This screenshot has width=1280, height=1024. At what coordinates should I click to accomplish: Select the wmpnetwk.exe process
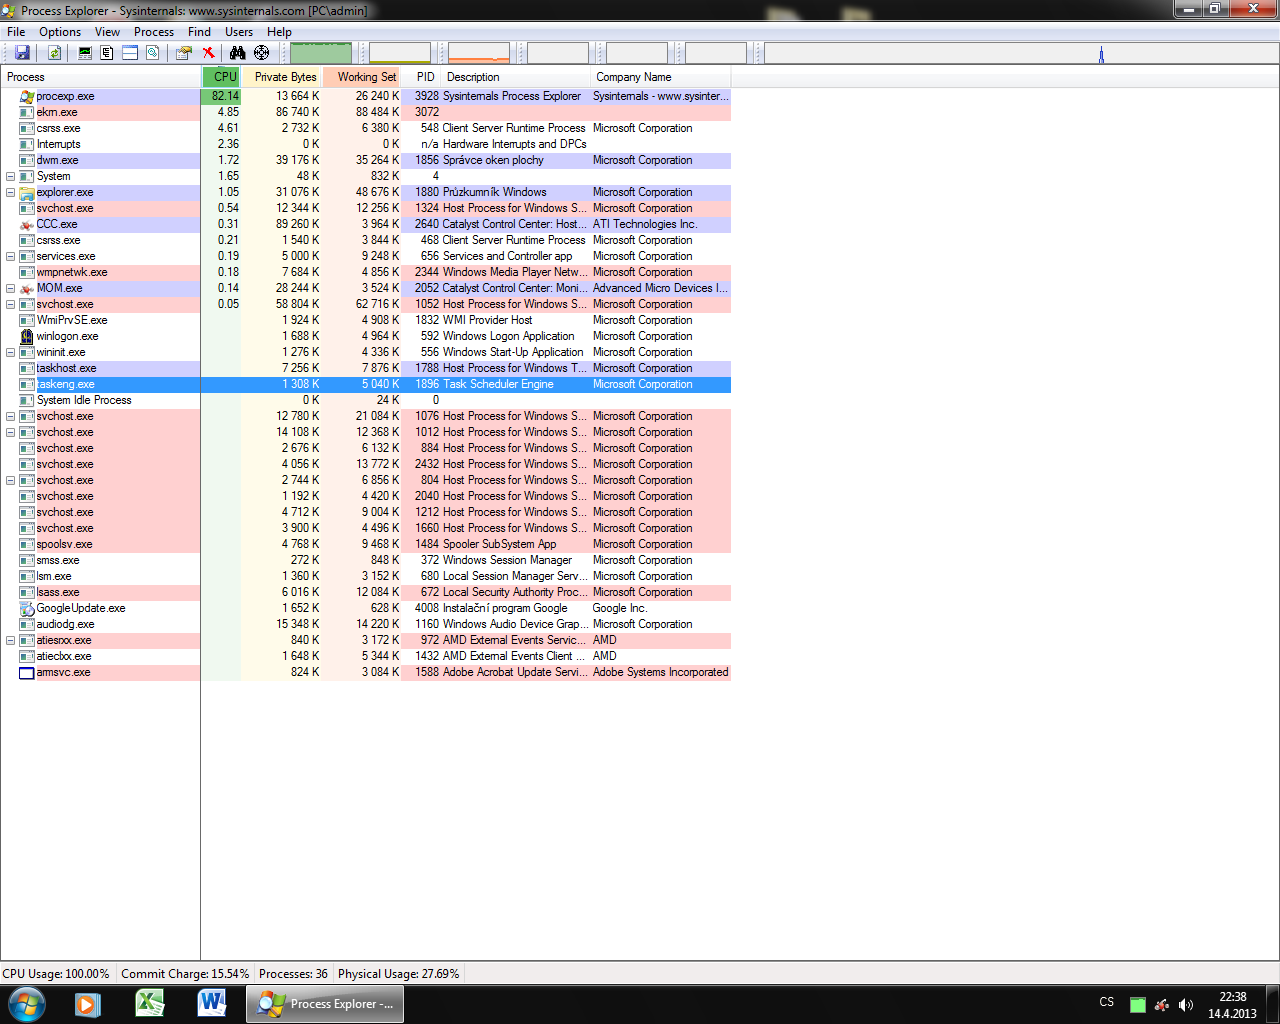click(366, 272)
